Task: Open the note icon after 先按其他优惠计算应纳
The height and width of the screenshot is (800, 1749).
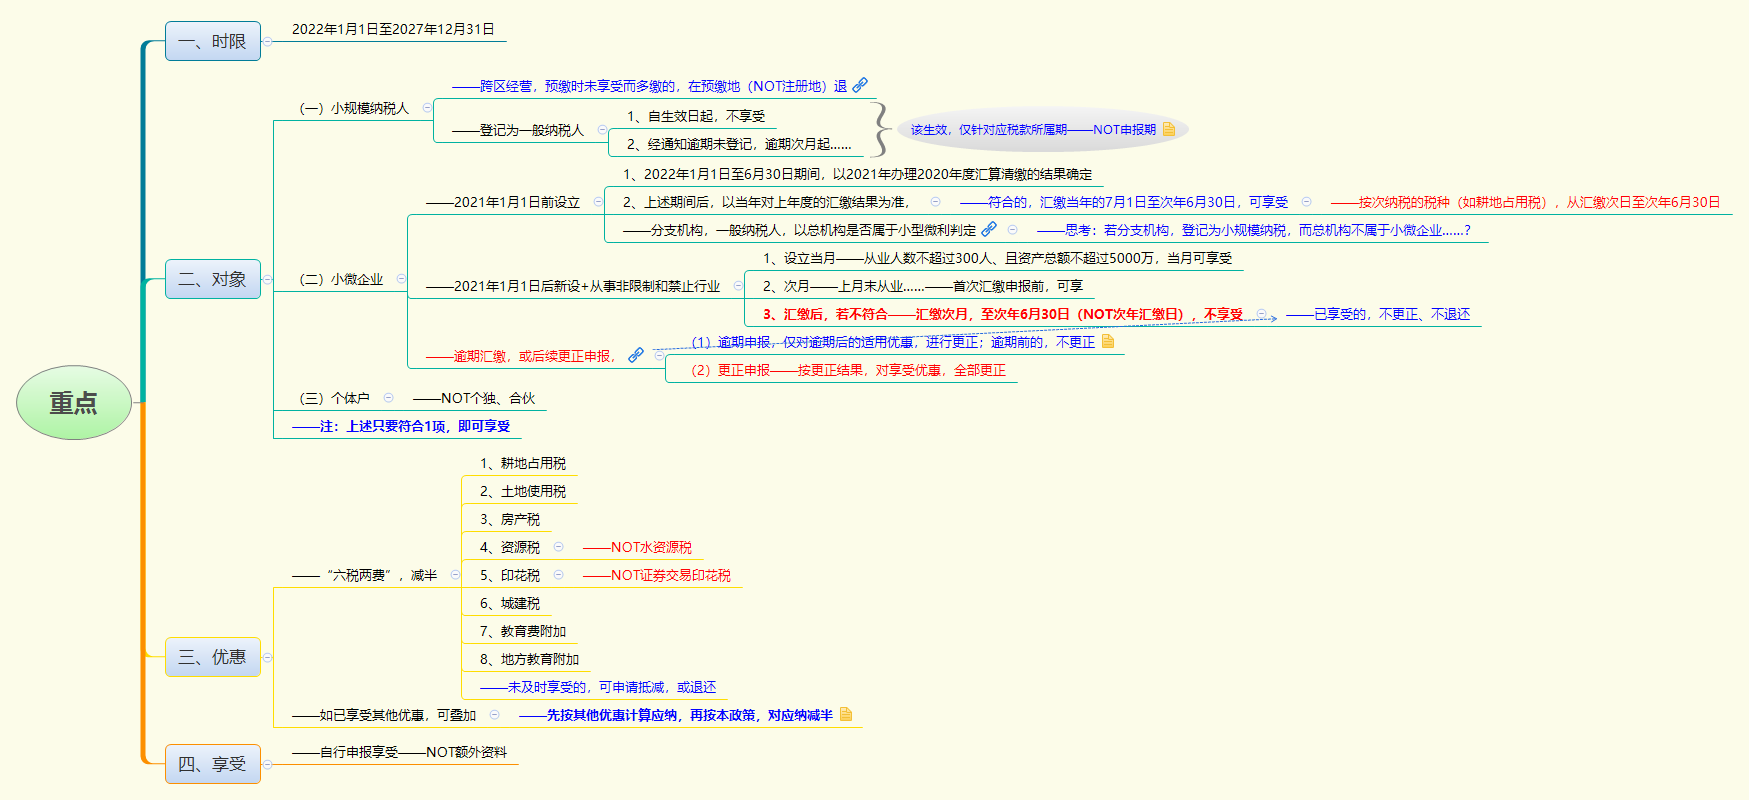Action: (846, 714)
